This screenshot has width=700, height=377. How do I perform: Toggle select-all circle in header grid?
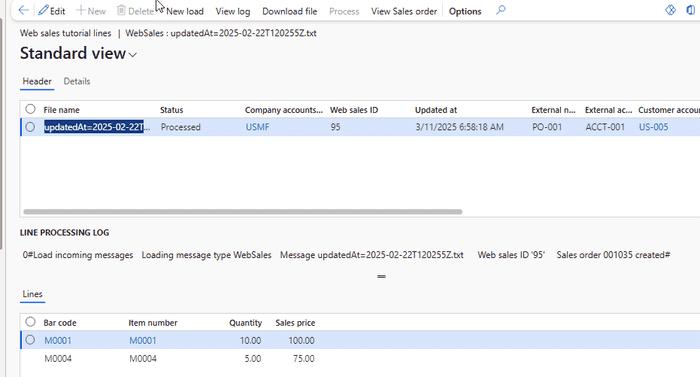click(x=30, y=109)
